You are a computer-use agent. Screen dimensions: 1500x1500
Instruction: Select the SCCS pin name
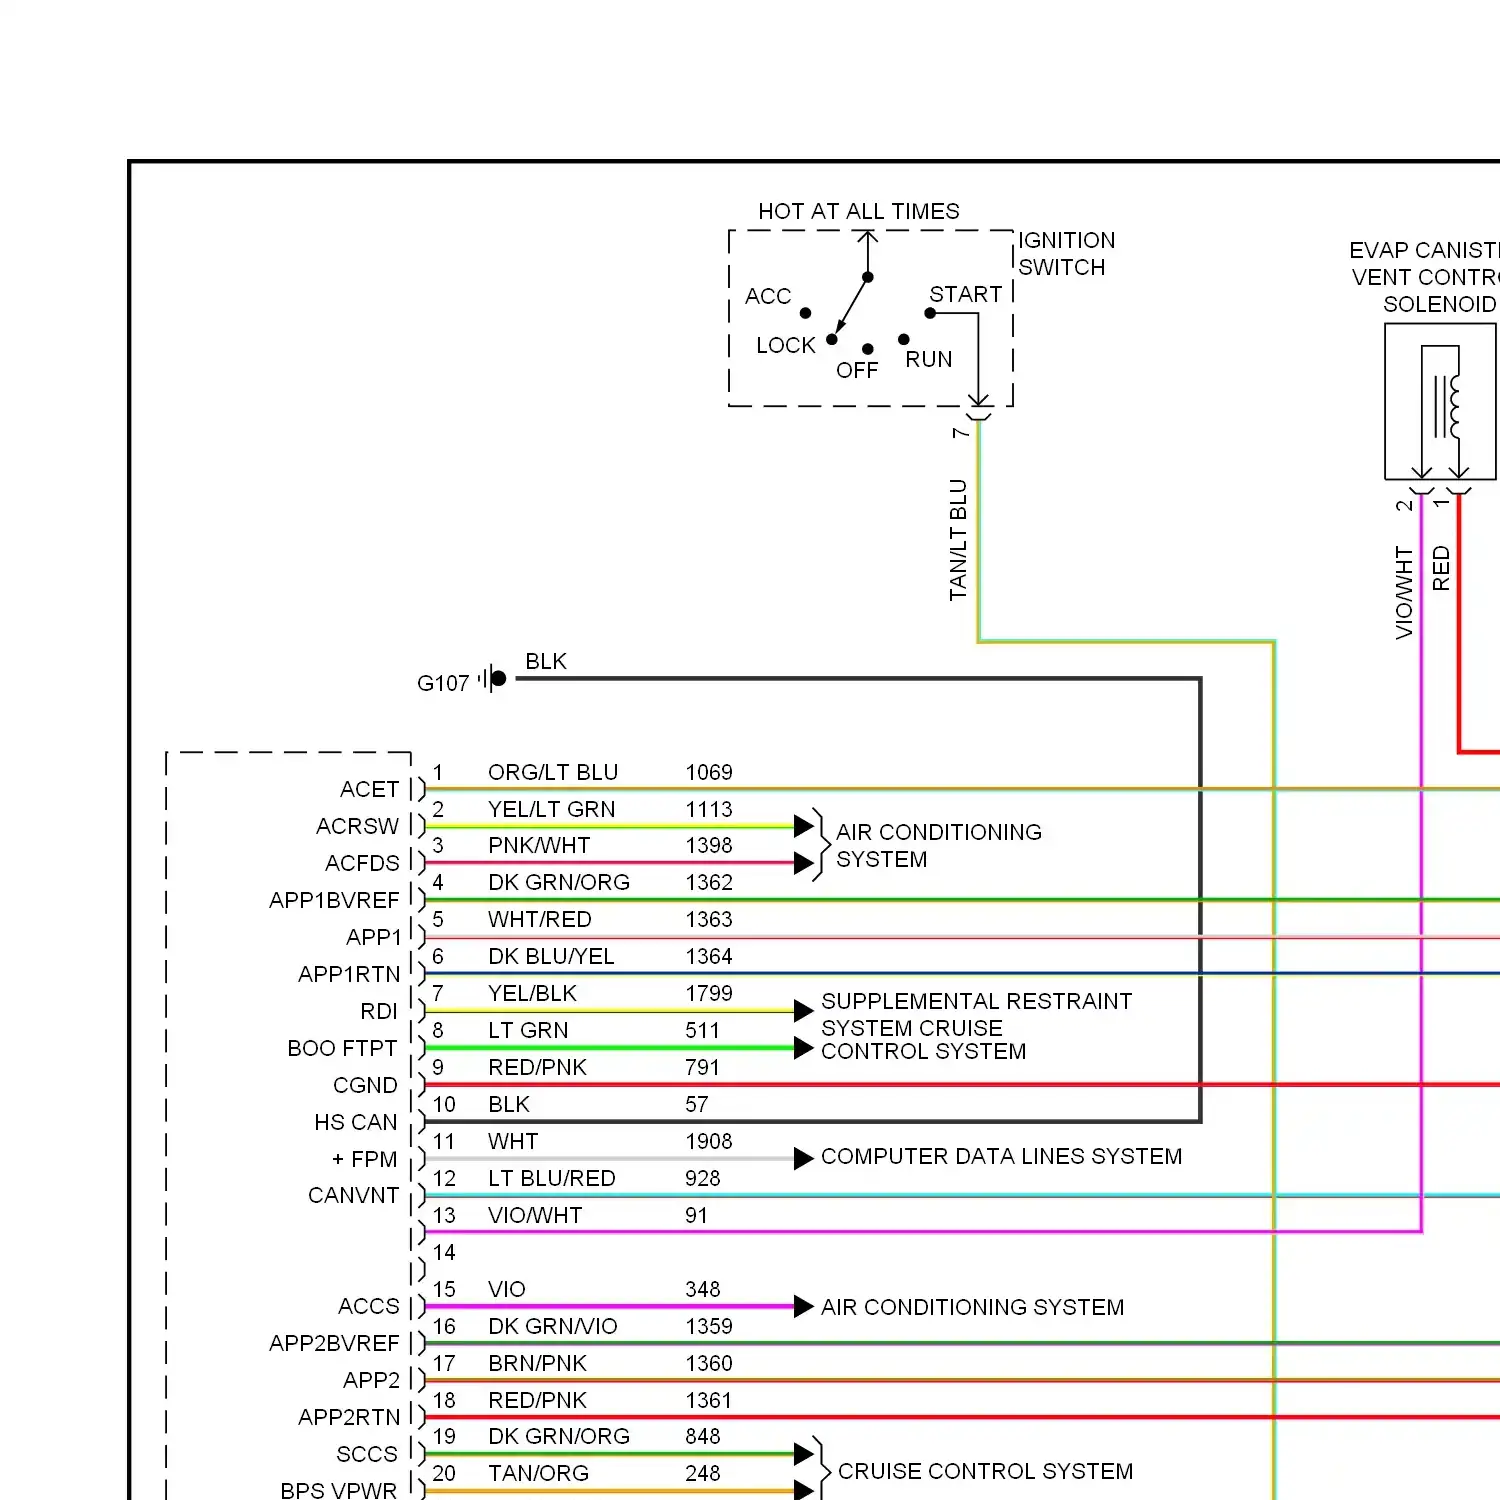pos(367,1454)
